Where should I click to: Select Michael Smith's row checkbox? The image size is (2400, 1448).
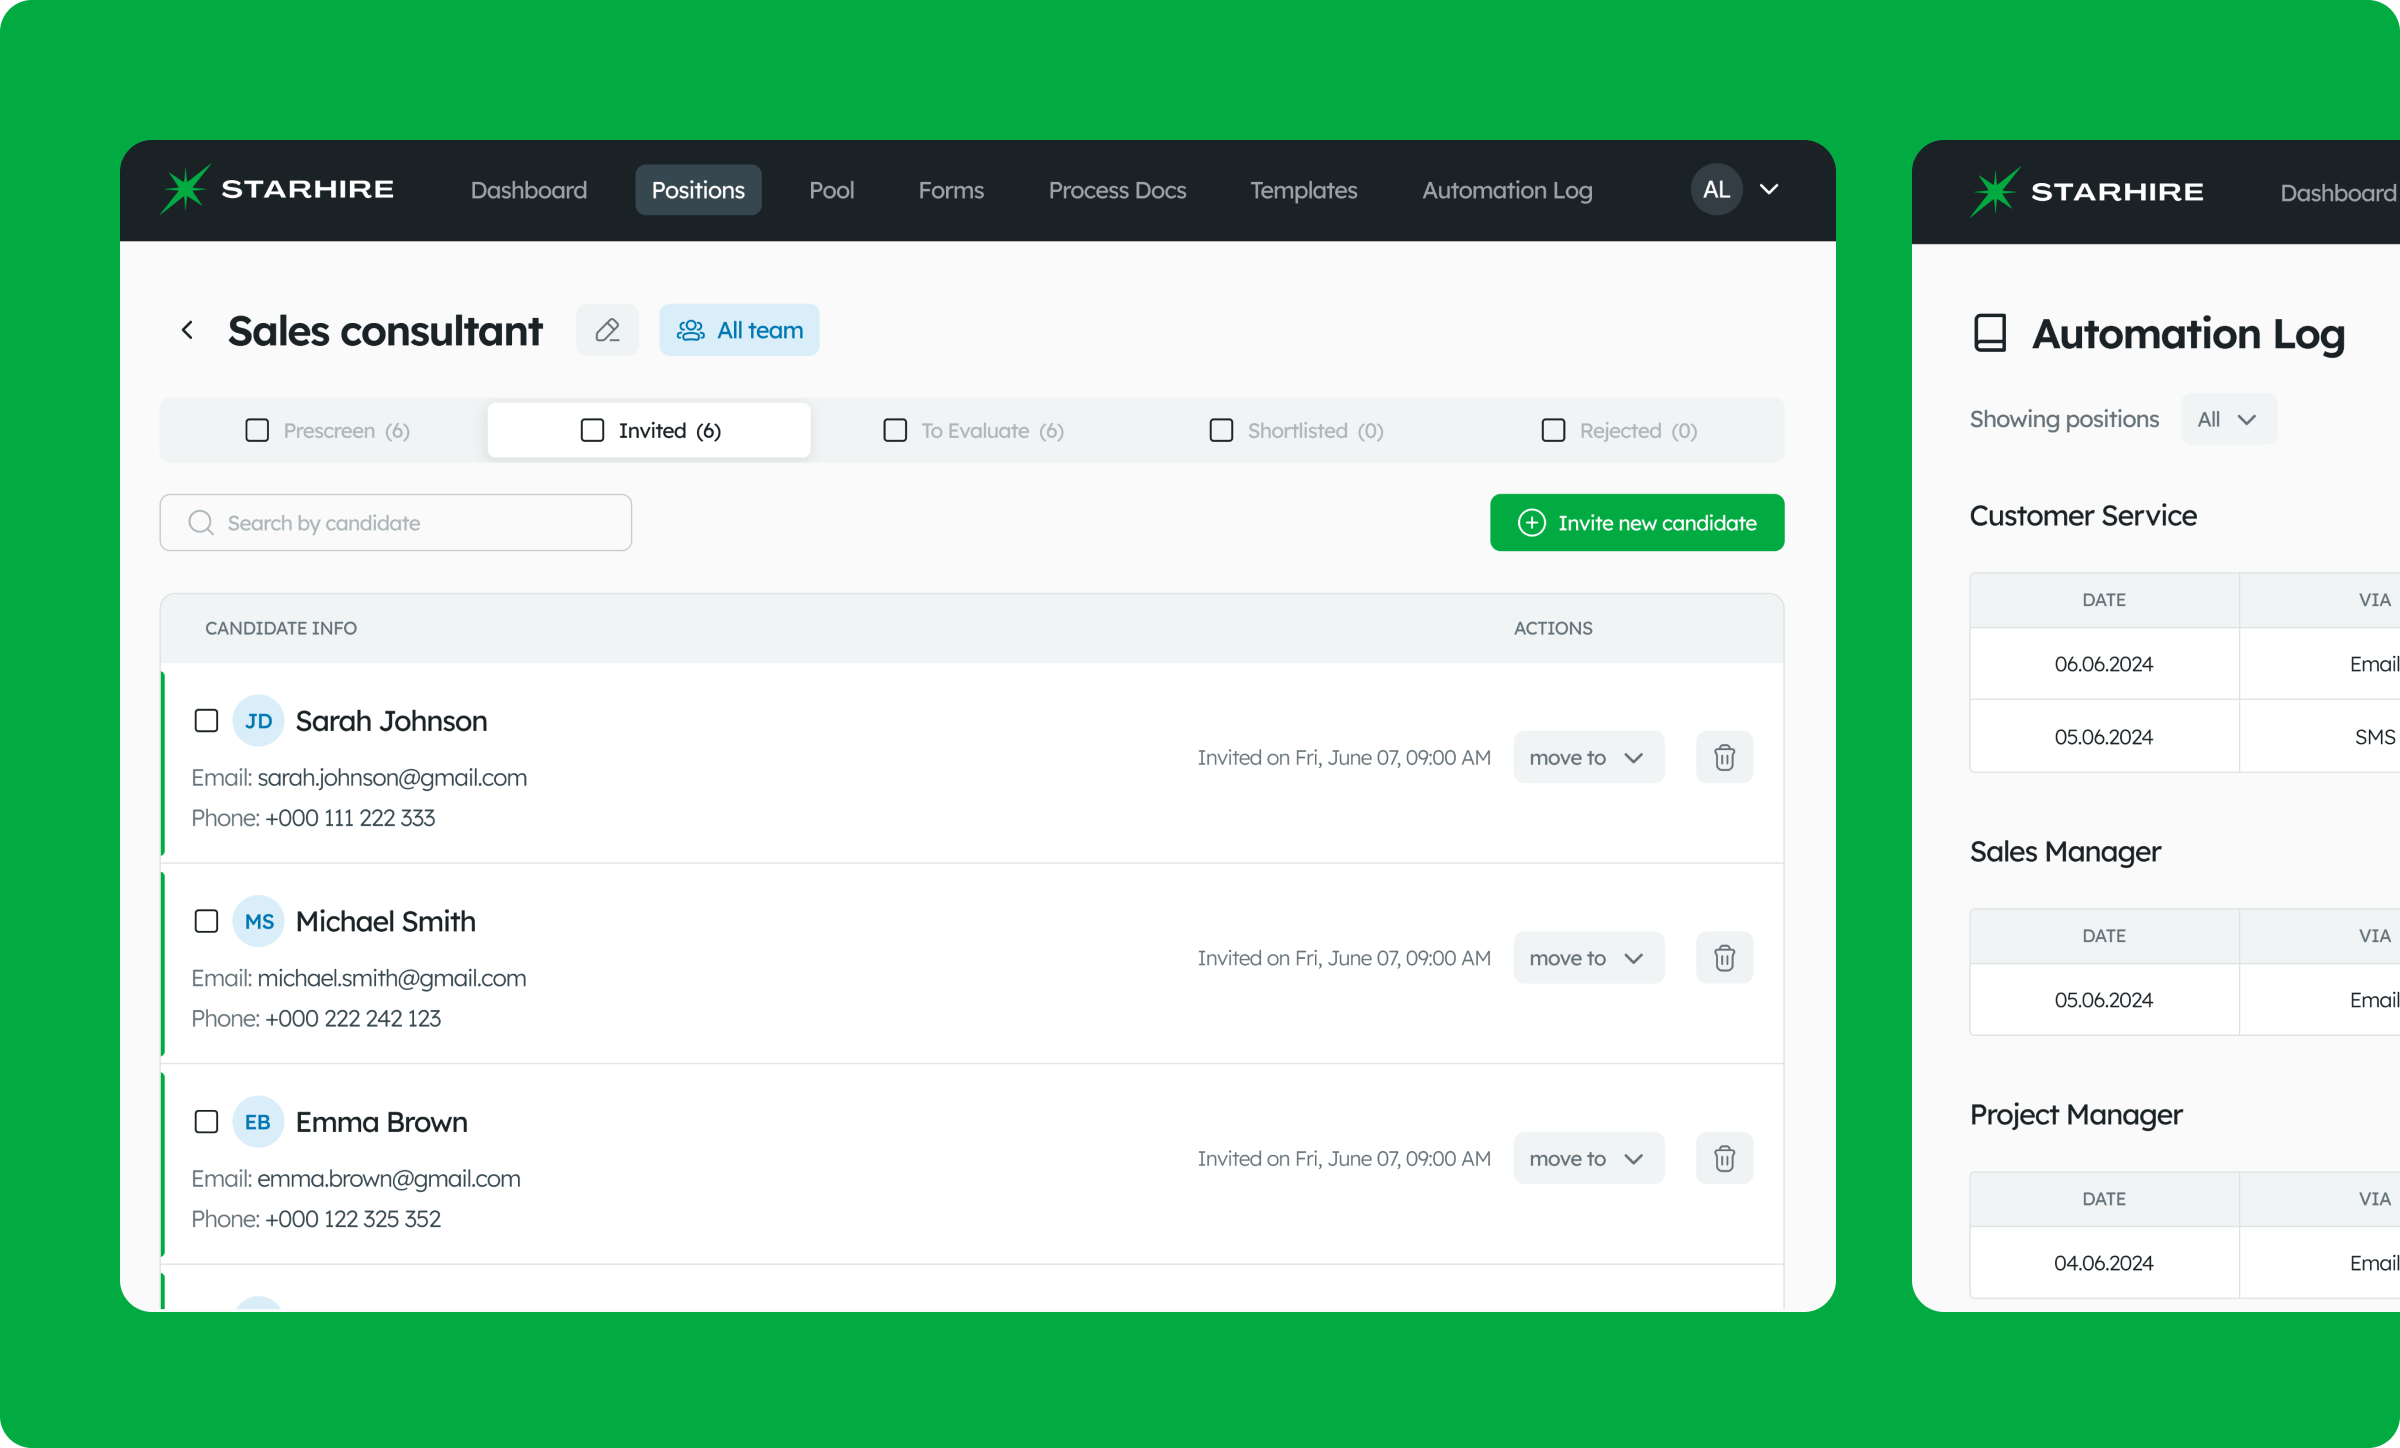point(206,921)
